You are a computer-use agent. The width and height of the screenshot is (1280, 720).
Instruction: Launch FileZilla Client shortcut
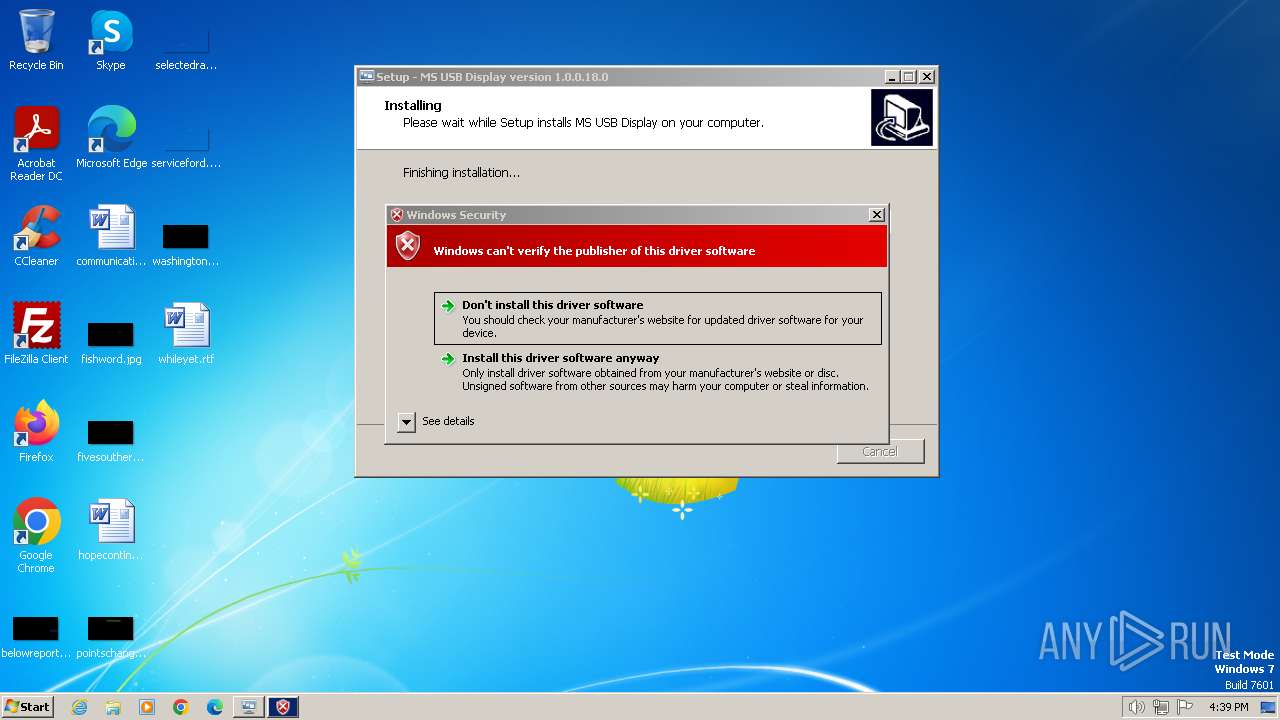pos(36,334)
